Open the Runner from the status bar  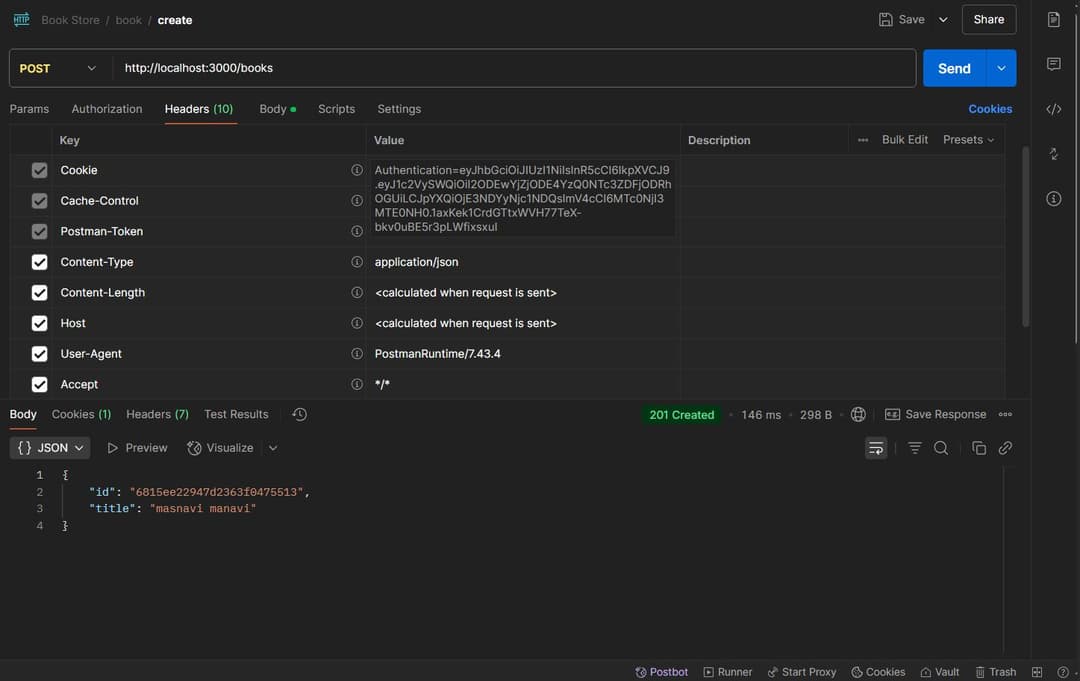coord(727,671)
